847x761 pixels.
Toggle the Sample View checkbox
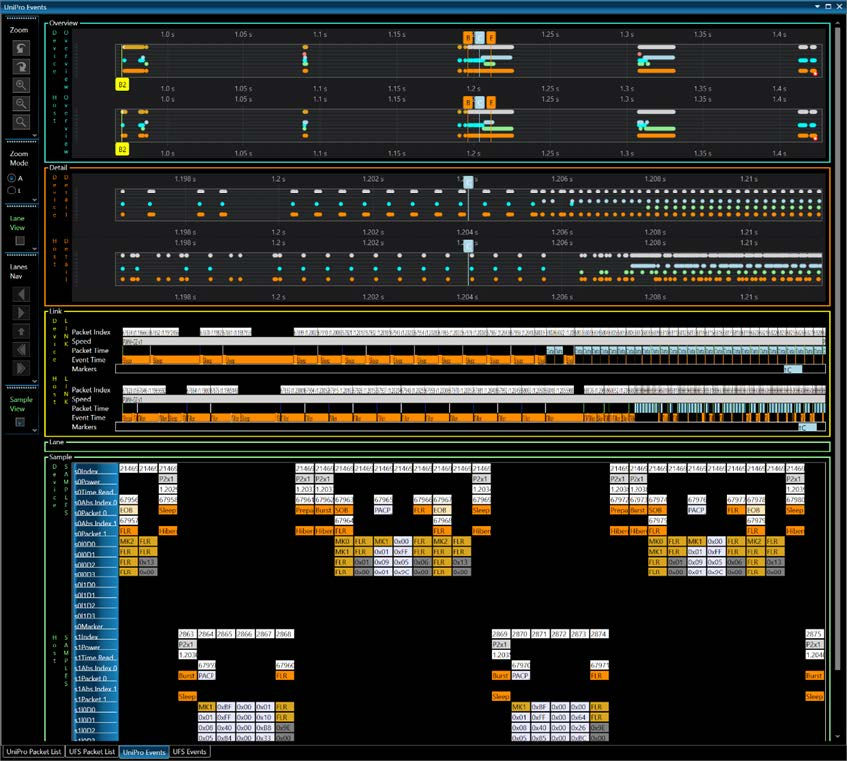tap(20, 422)
